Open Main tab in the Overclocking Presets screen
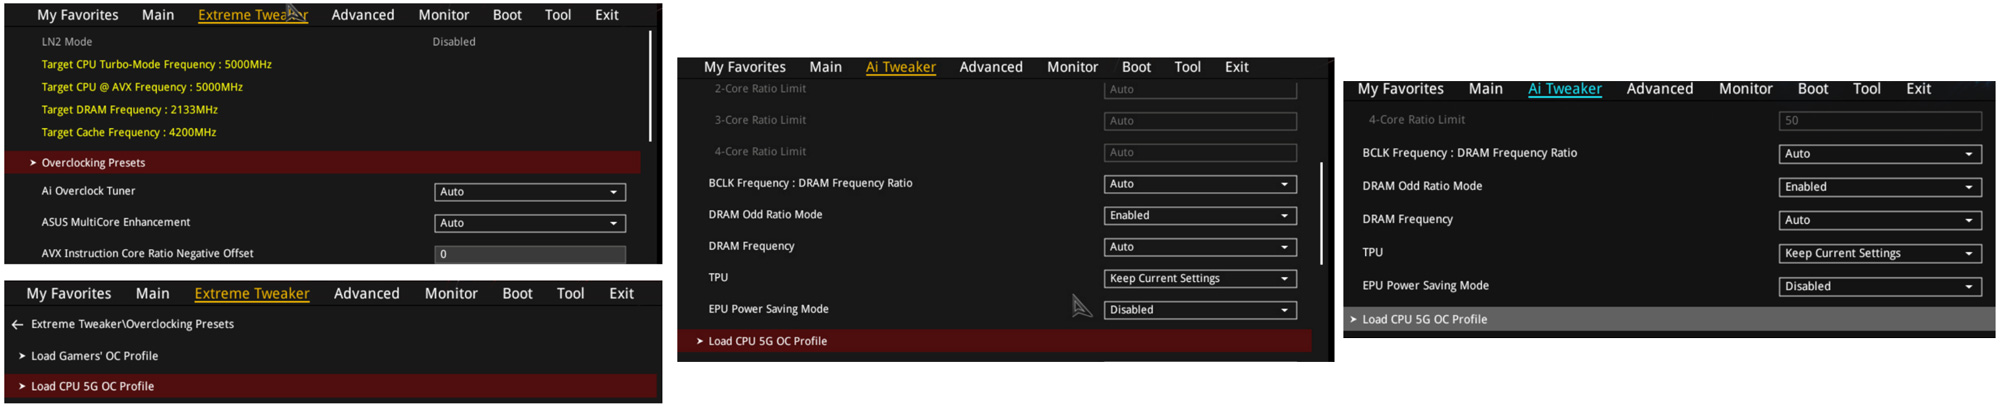 click(153, 293)
